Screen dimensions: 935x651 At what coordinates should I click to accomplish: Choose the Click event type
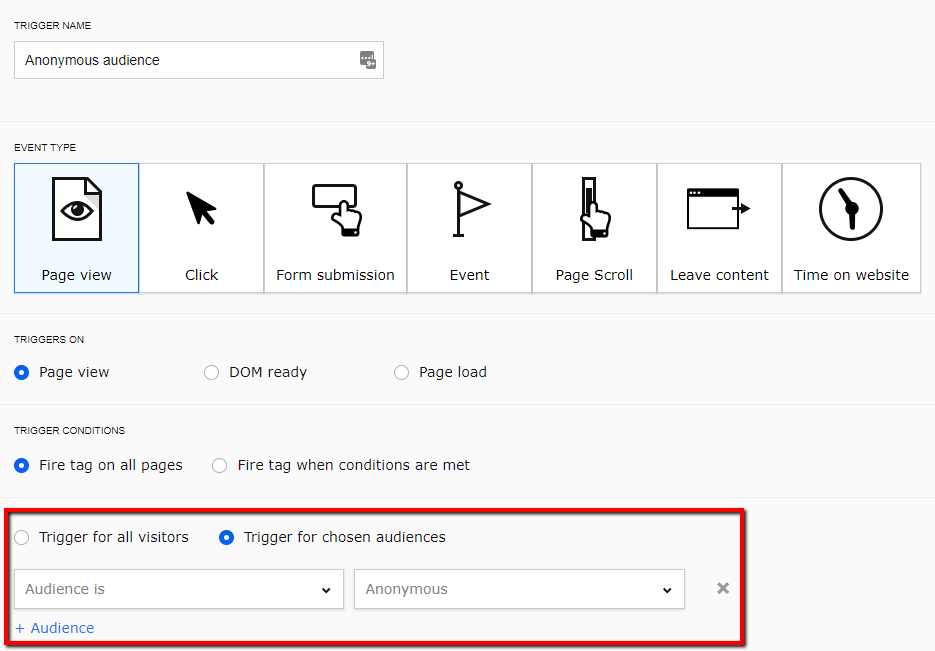201,228
